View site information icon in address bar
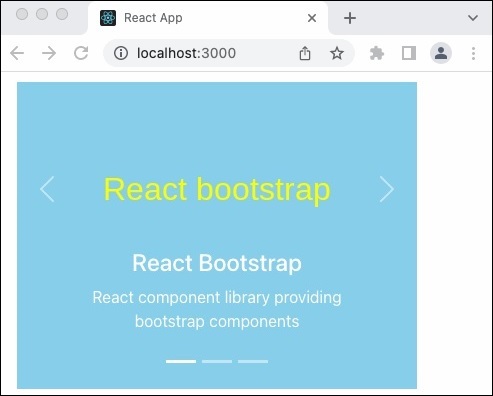The image size is (493, 396). click(121, 53)
